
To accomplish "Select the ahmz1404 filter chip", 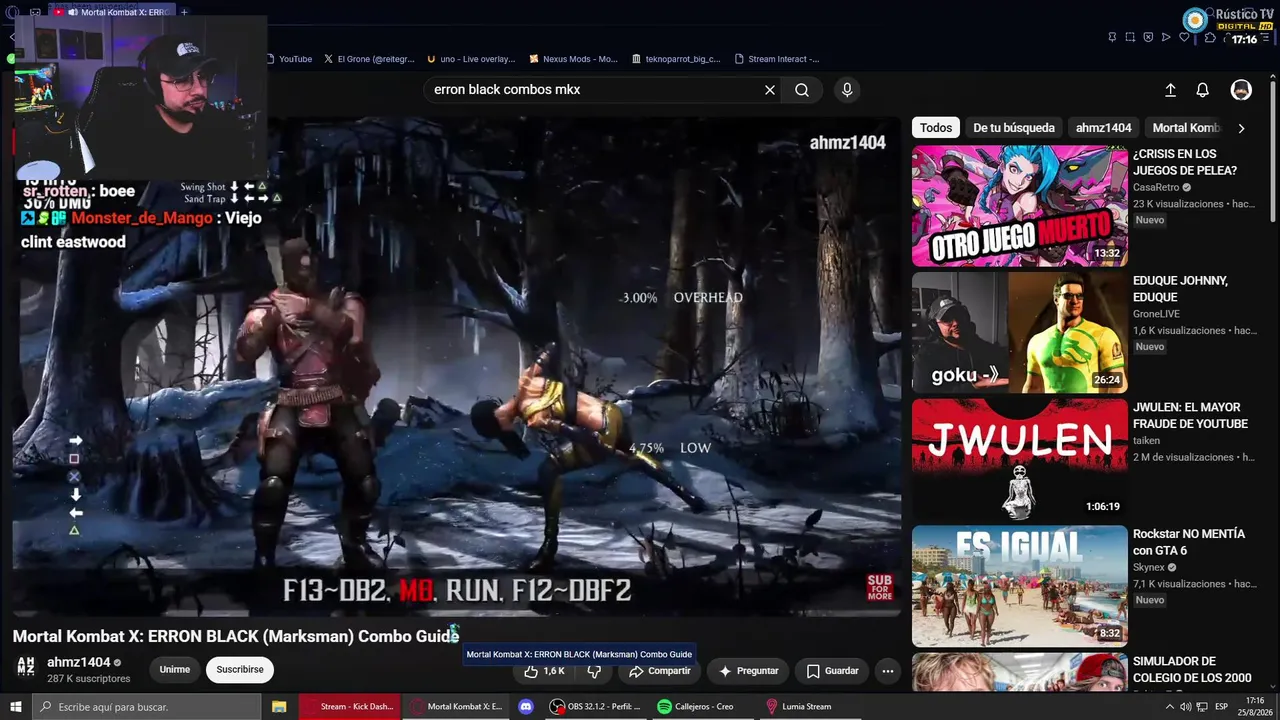I will [x=1104, y=128].
